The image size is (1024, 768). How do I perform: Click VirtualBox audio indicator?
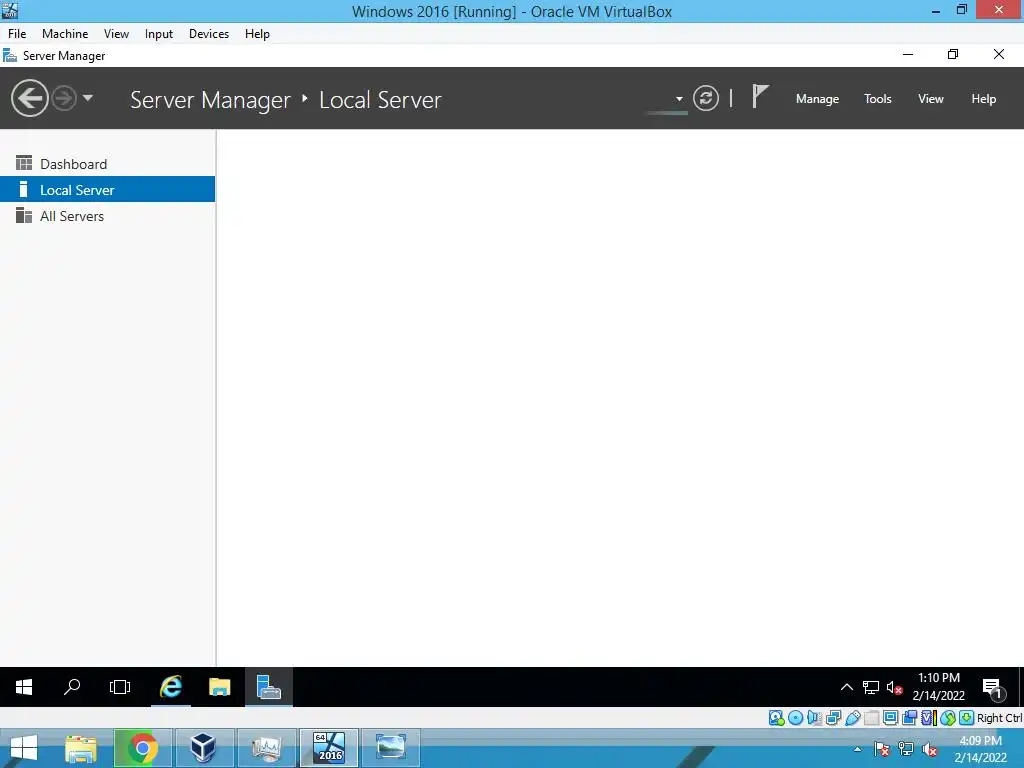(x=814, y=718)
